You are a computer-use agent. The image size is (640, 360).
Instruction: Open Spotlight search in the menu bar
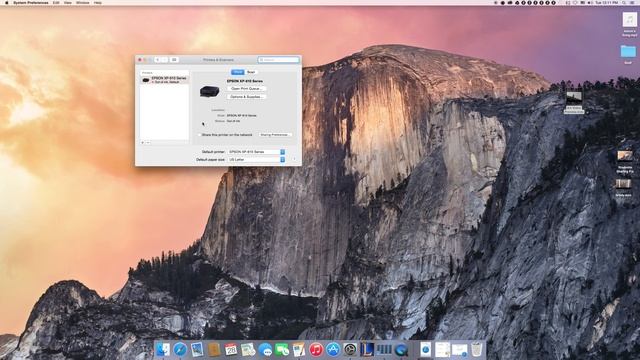[624, 2]
